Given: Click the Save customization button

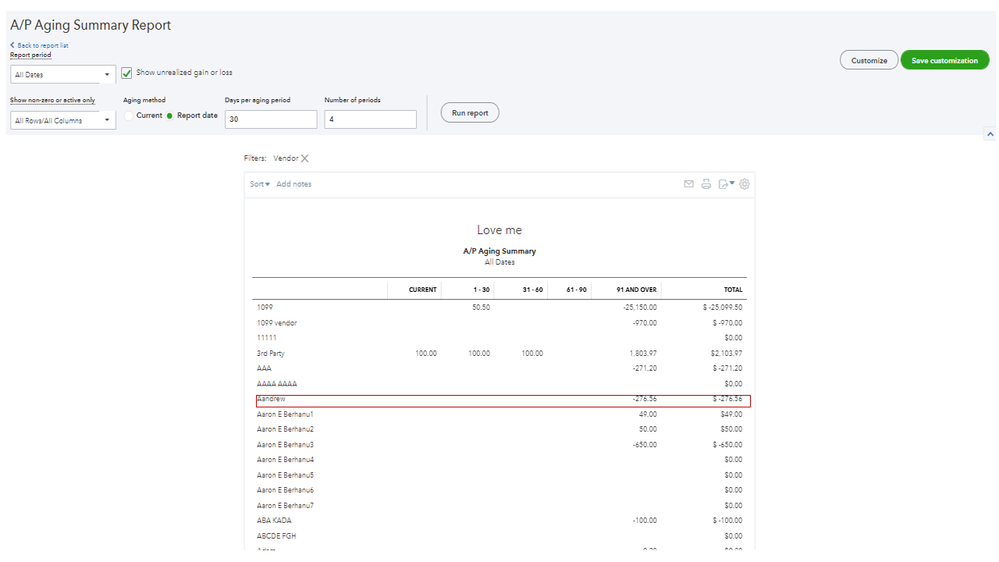Looking at the screenshot, I should (x=944, y=61).
